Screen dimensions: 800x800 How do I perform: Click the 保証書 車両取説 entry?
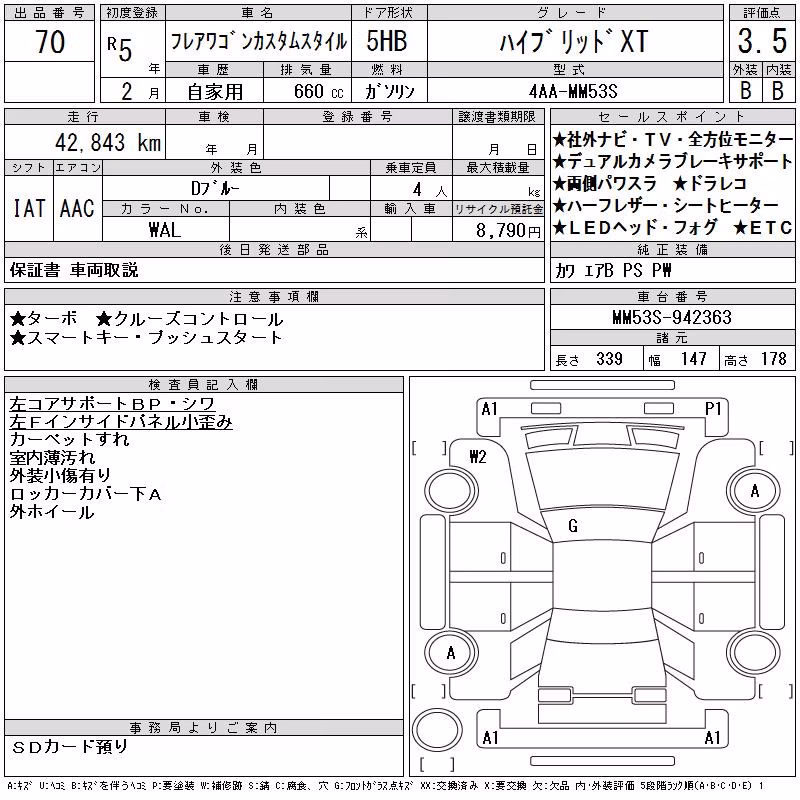74,270
